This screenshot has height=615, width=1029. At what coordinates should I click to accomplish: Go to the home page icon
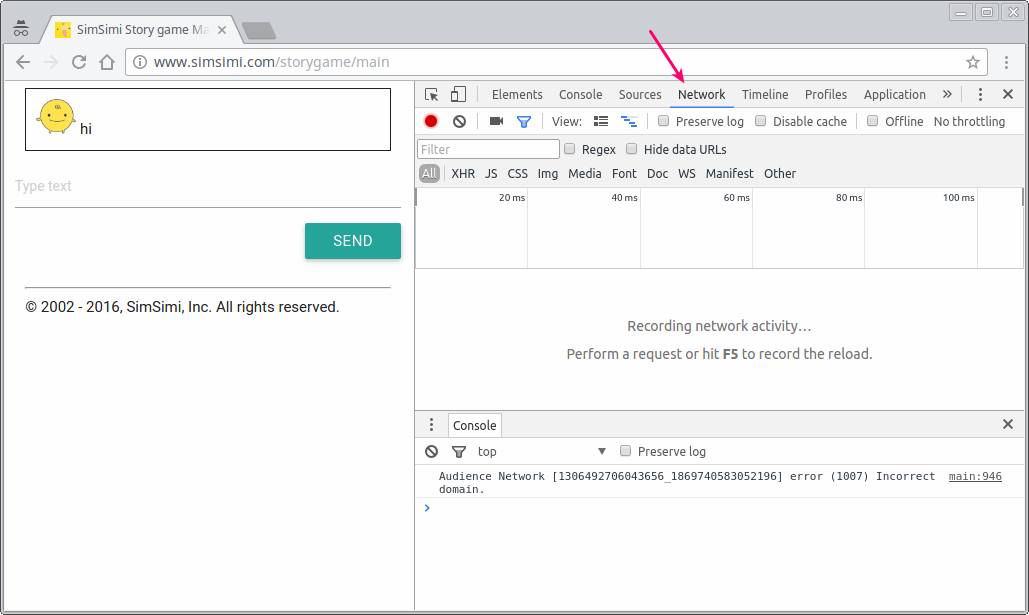(x=107, y=62)
